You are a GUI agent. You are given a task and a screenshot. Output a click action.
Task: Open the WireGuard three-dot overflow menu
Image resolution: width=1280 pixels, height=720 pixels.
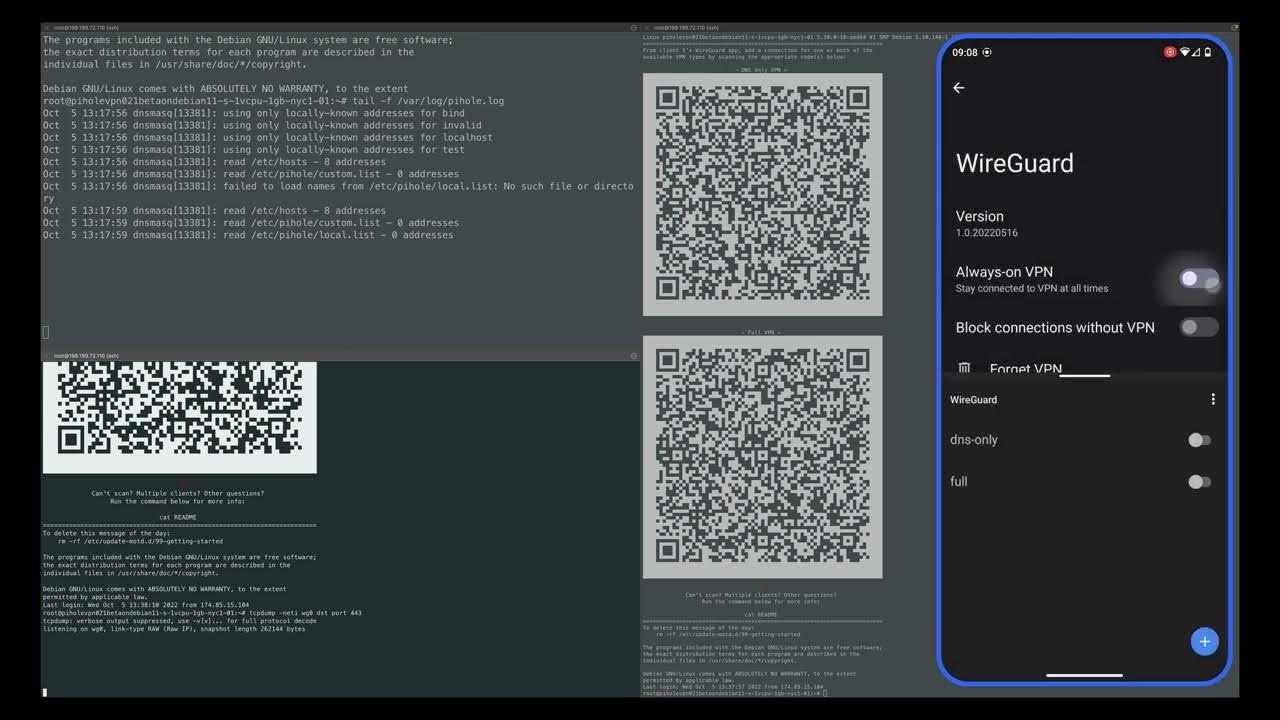click(1213, 399)
